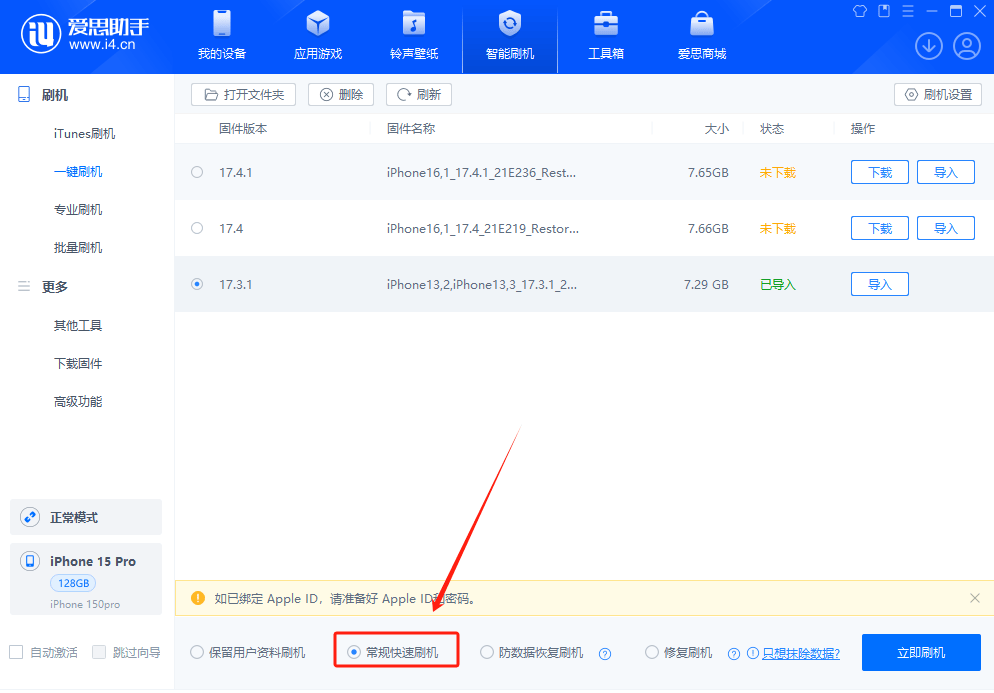Open the 工具箱 tab

(605, 36)
